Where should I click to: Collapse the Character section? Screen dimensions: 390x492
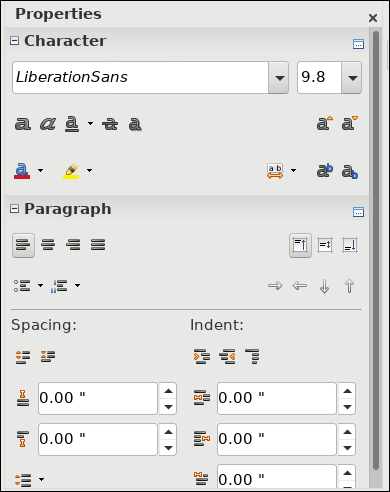tap(14, 41)
